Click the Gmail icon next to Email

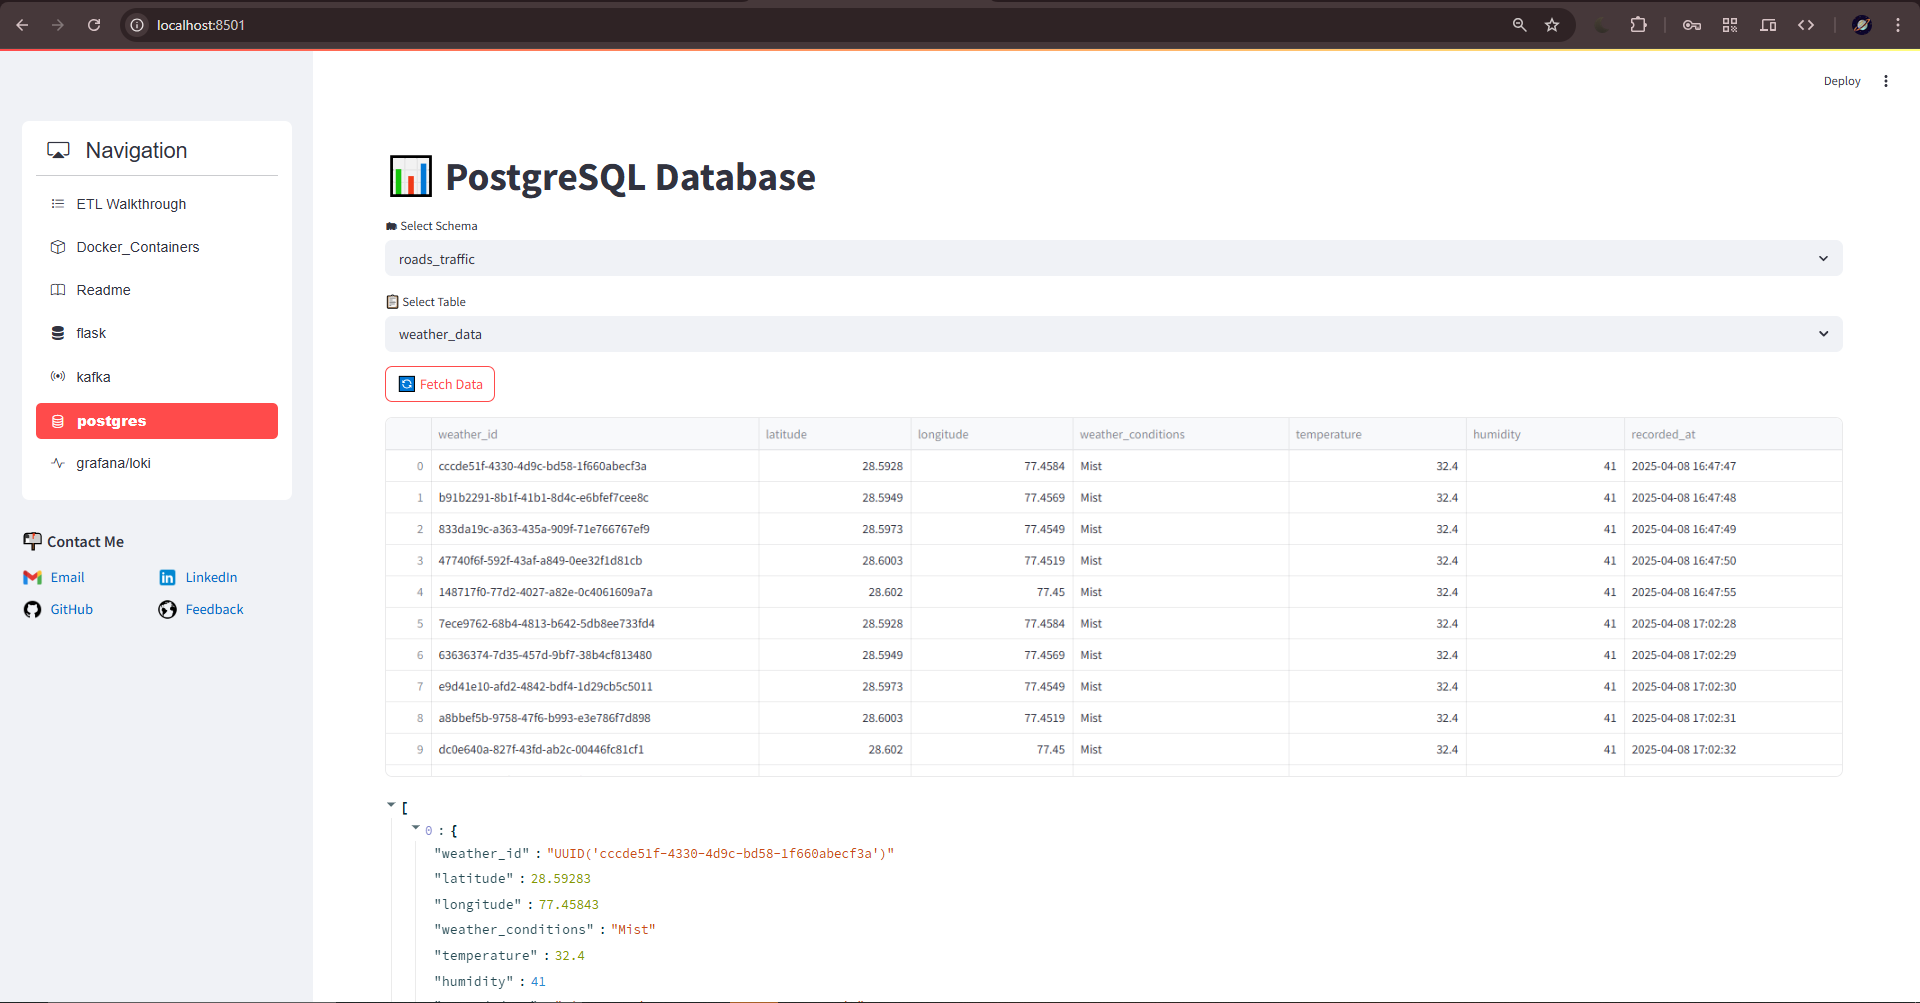[32, 577]
